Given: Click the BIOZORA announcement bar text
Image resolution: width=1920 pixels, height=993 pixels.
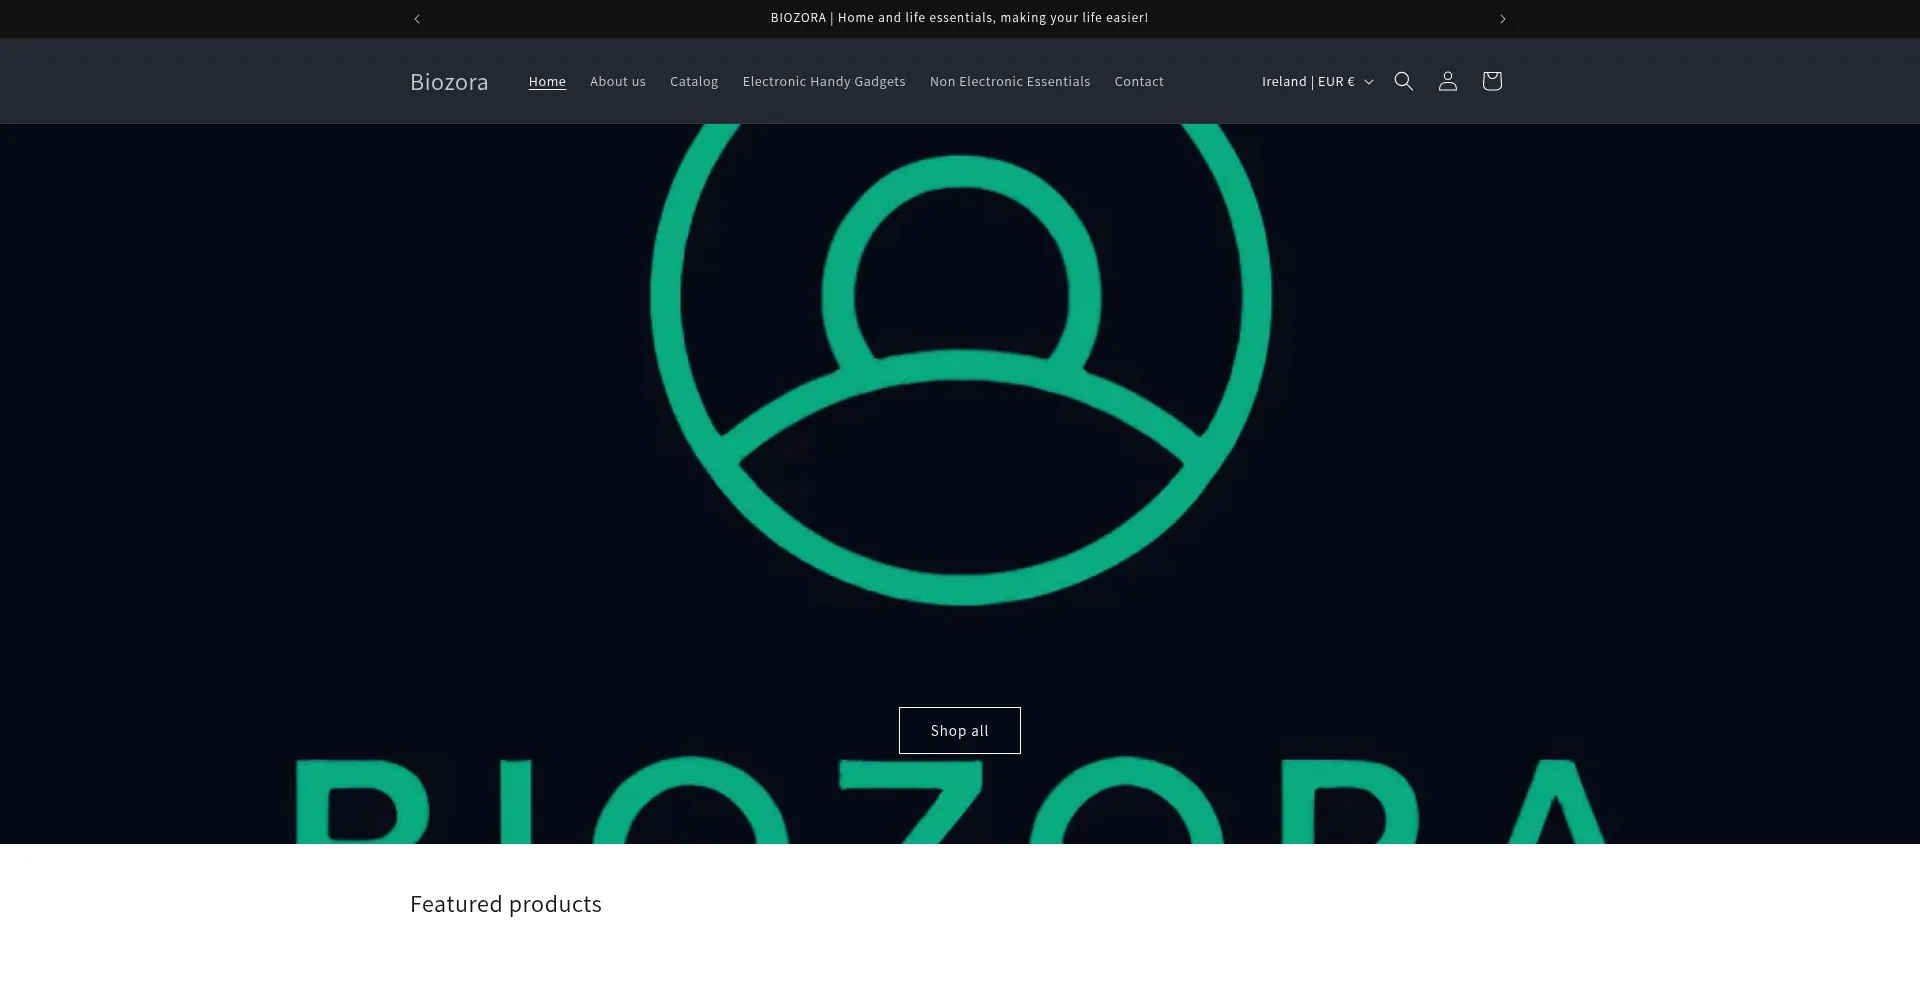Looking at the screenshot, I should tap(959, 18).
